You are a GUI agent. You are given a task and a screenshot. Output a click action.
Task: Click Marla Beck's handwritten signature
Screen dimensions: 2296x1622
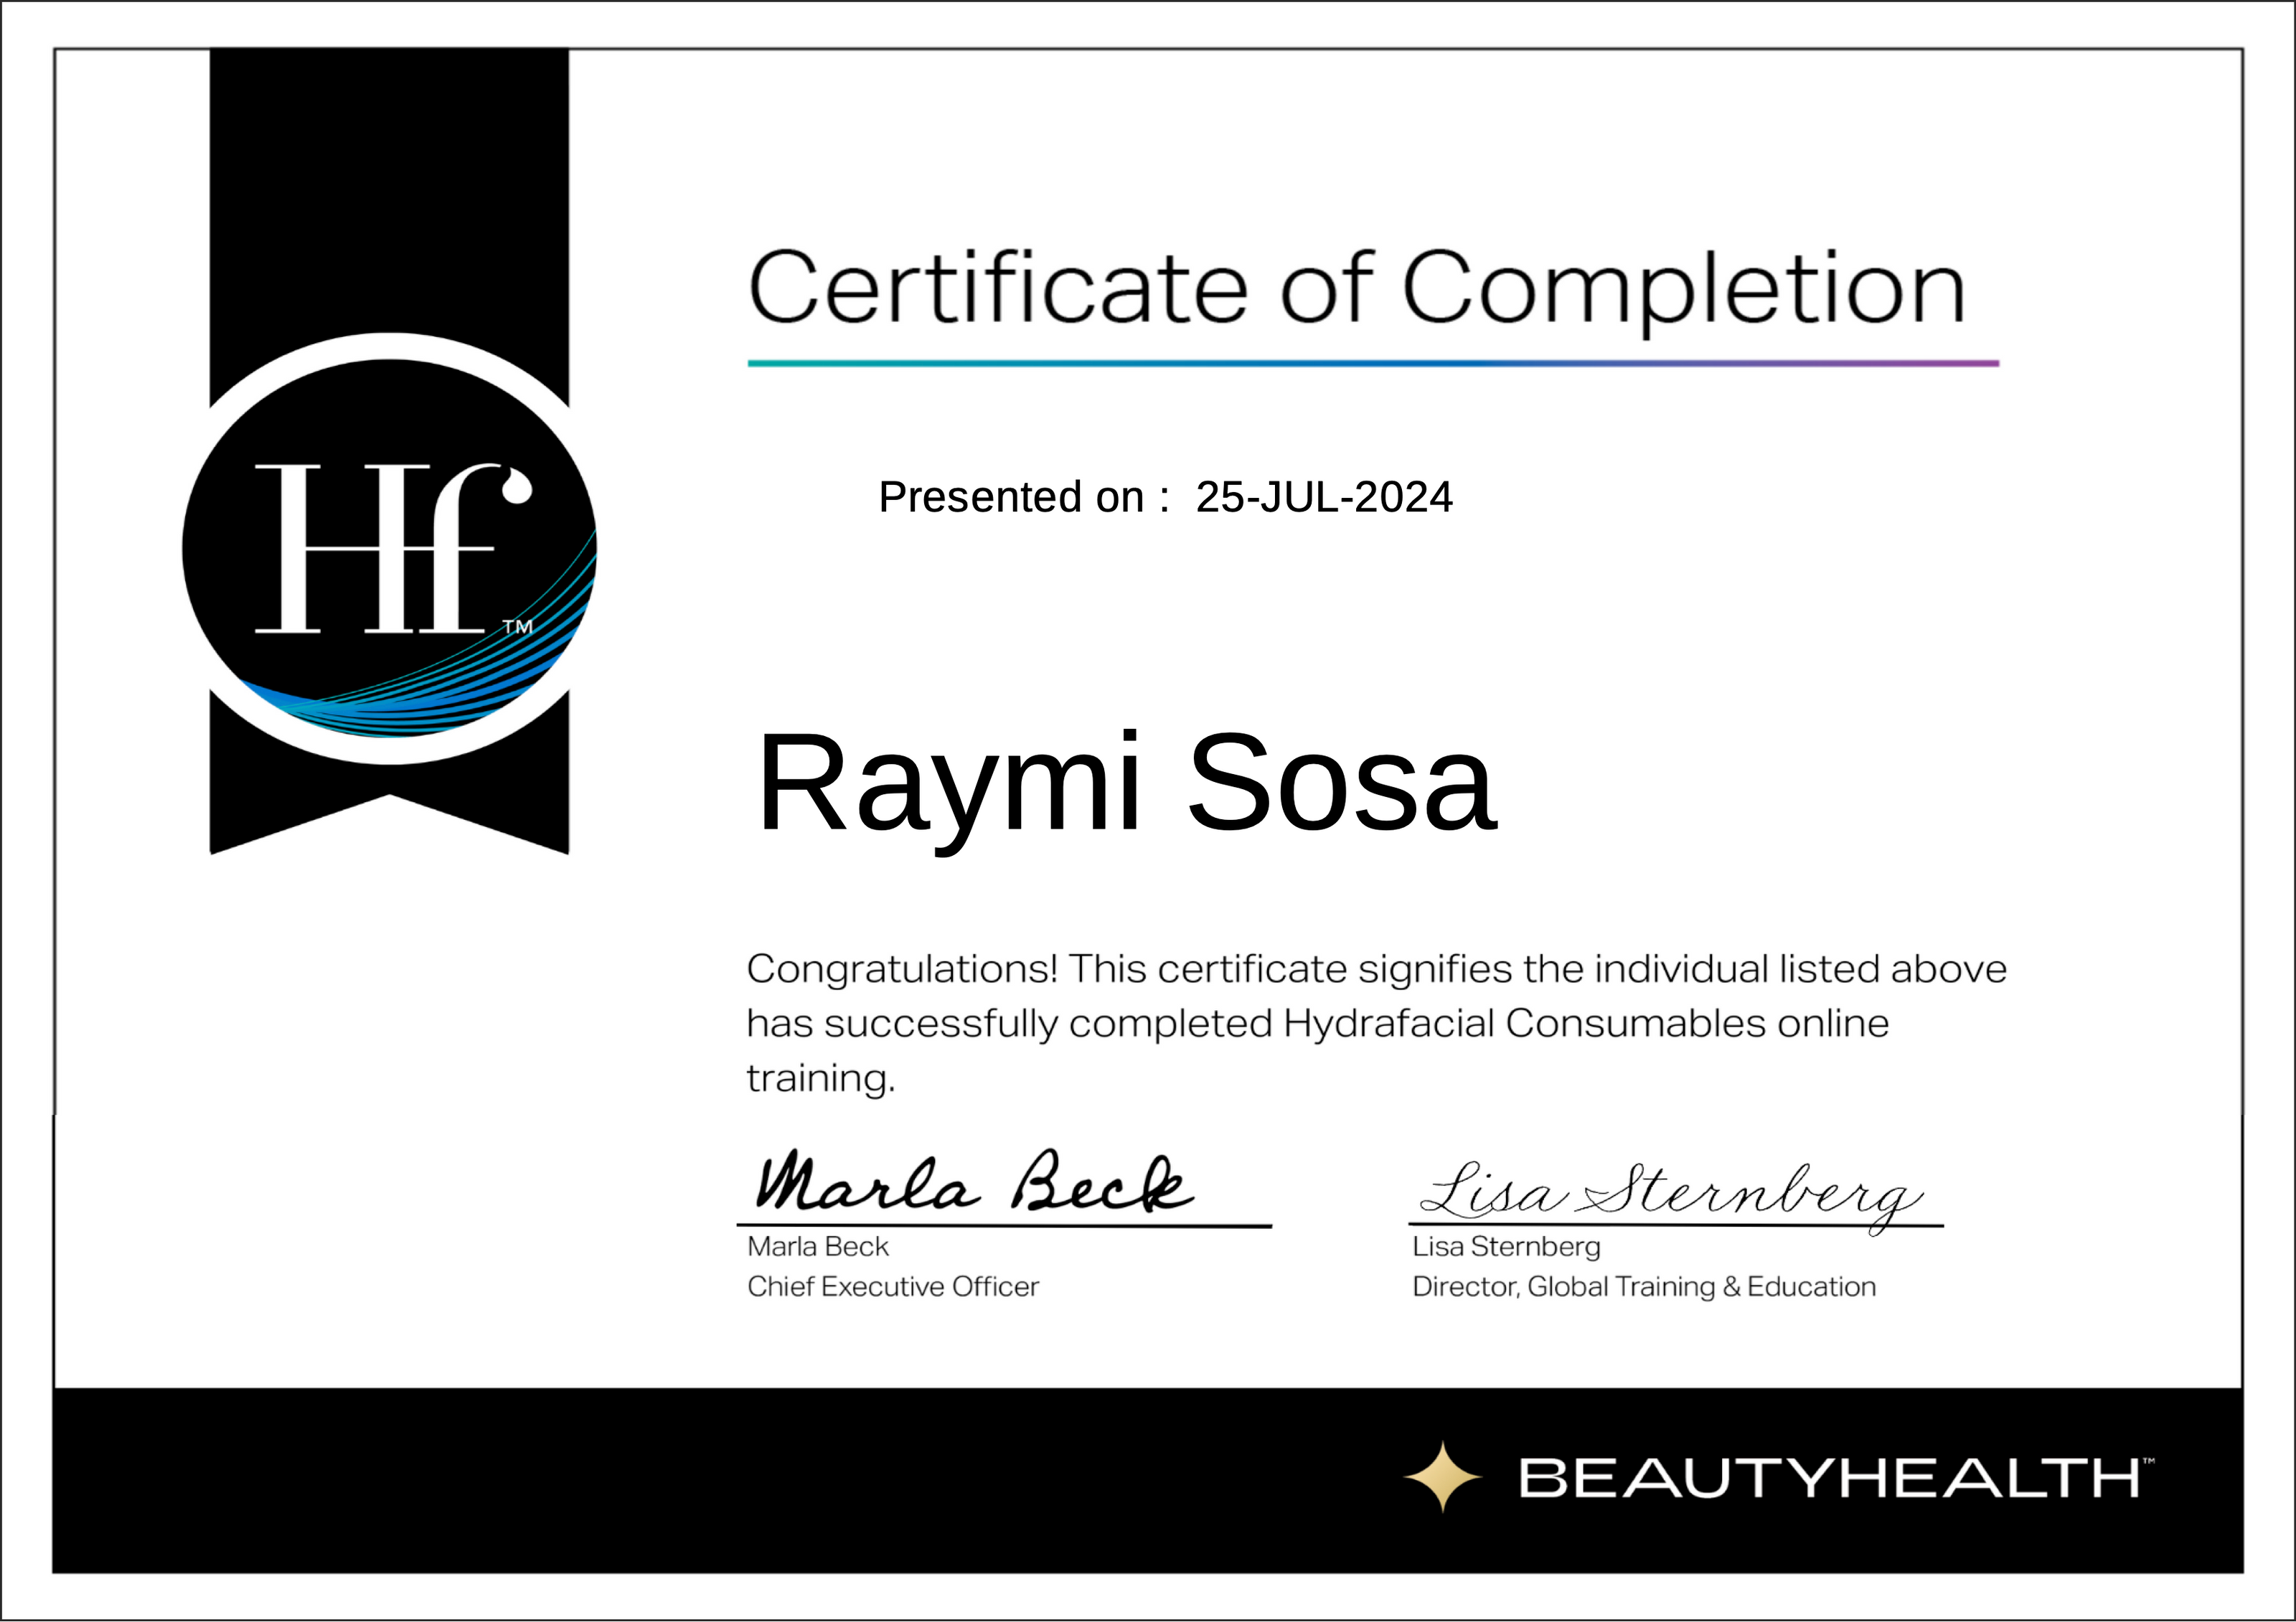point(972,1184)
